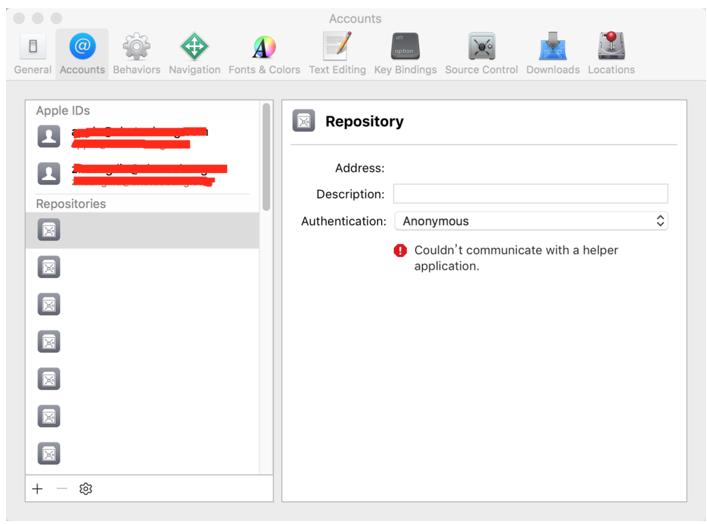The image size is (707, 524).
Task: Click the "Couldn't communicate with a helper" message
Action: (x=516, y=258)
